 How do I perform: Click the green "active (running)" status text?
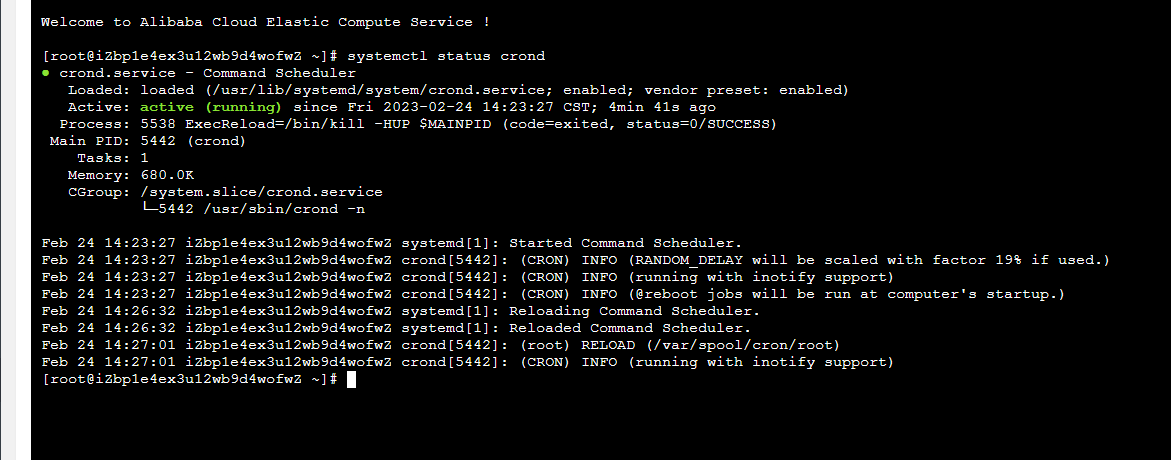tap(211, 107)
